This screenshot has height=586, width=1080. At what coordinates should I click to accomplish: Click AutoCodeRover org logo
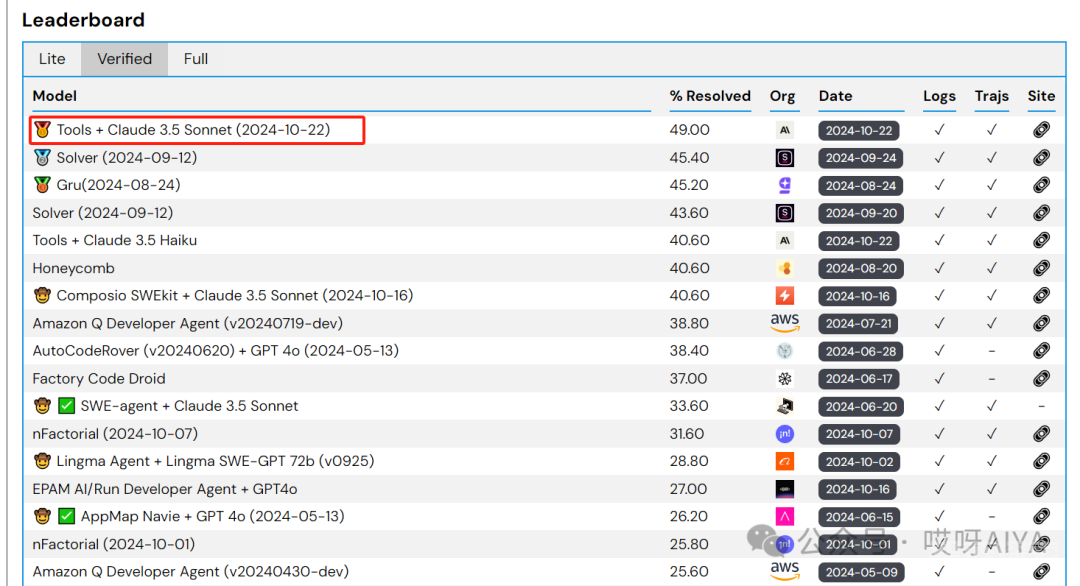pos(785,350)
